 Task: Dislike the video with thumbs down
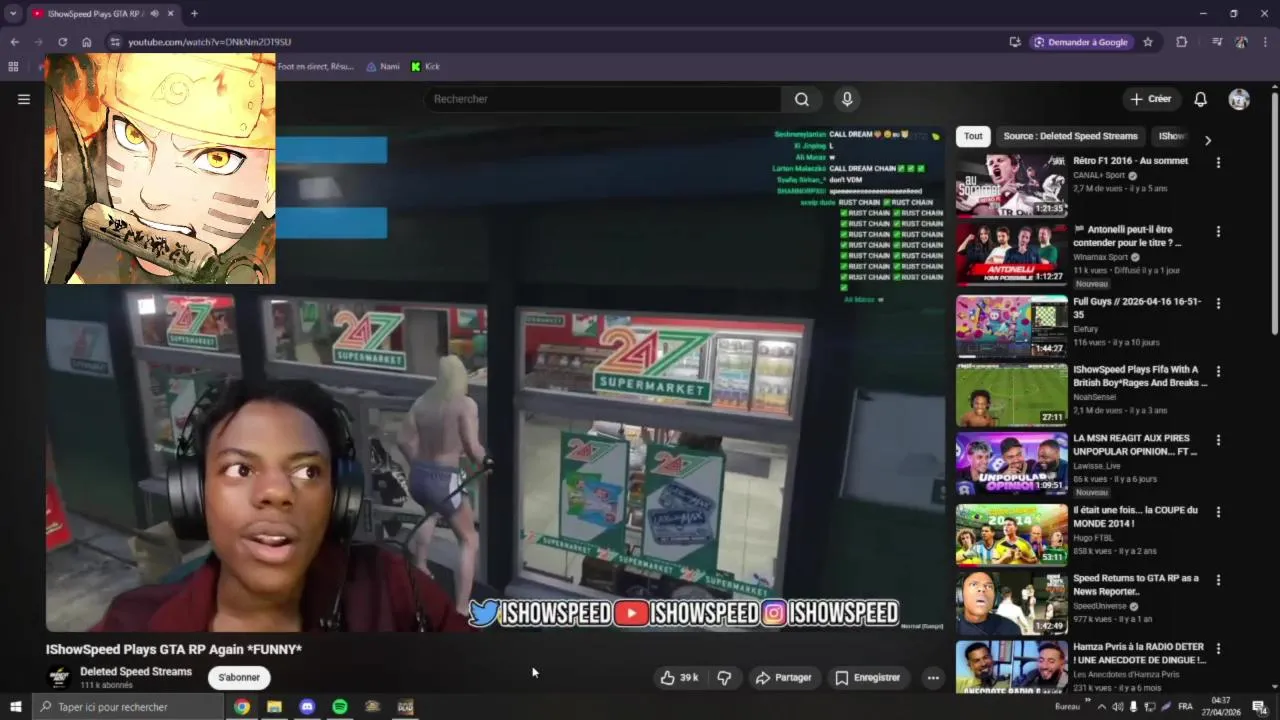coord(724,678)
